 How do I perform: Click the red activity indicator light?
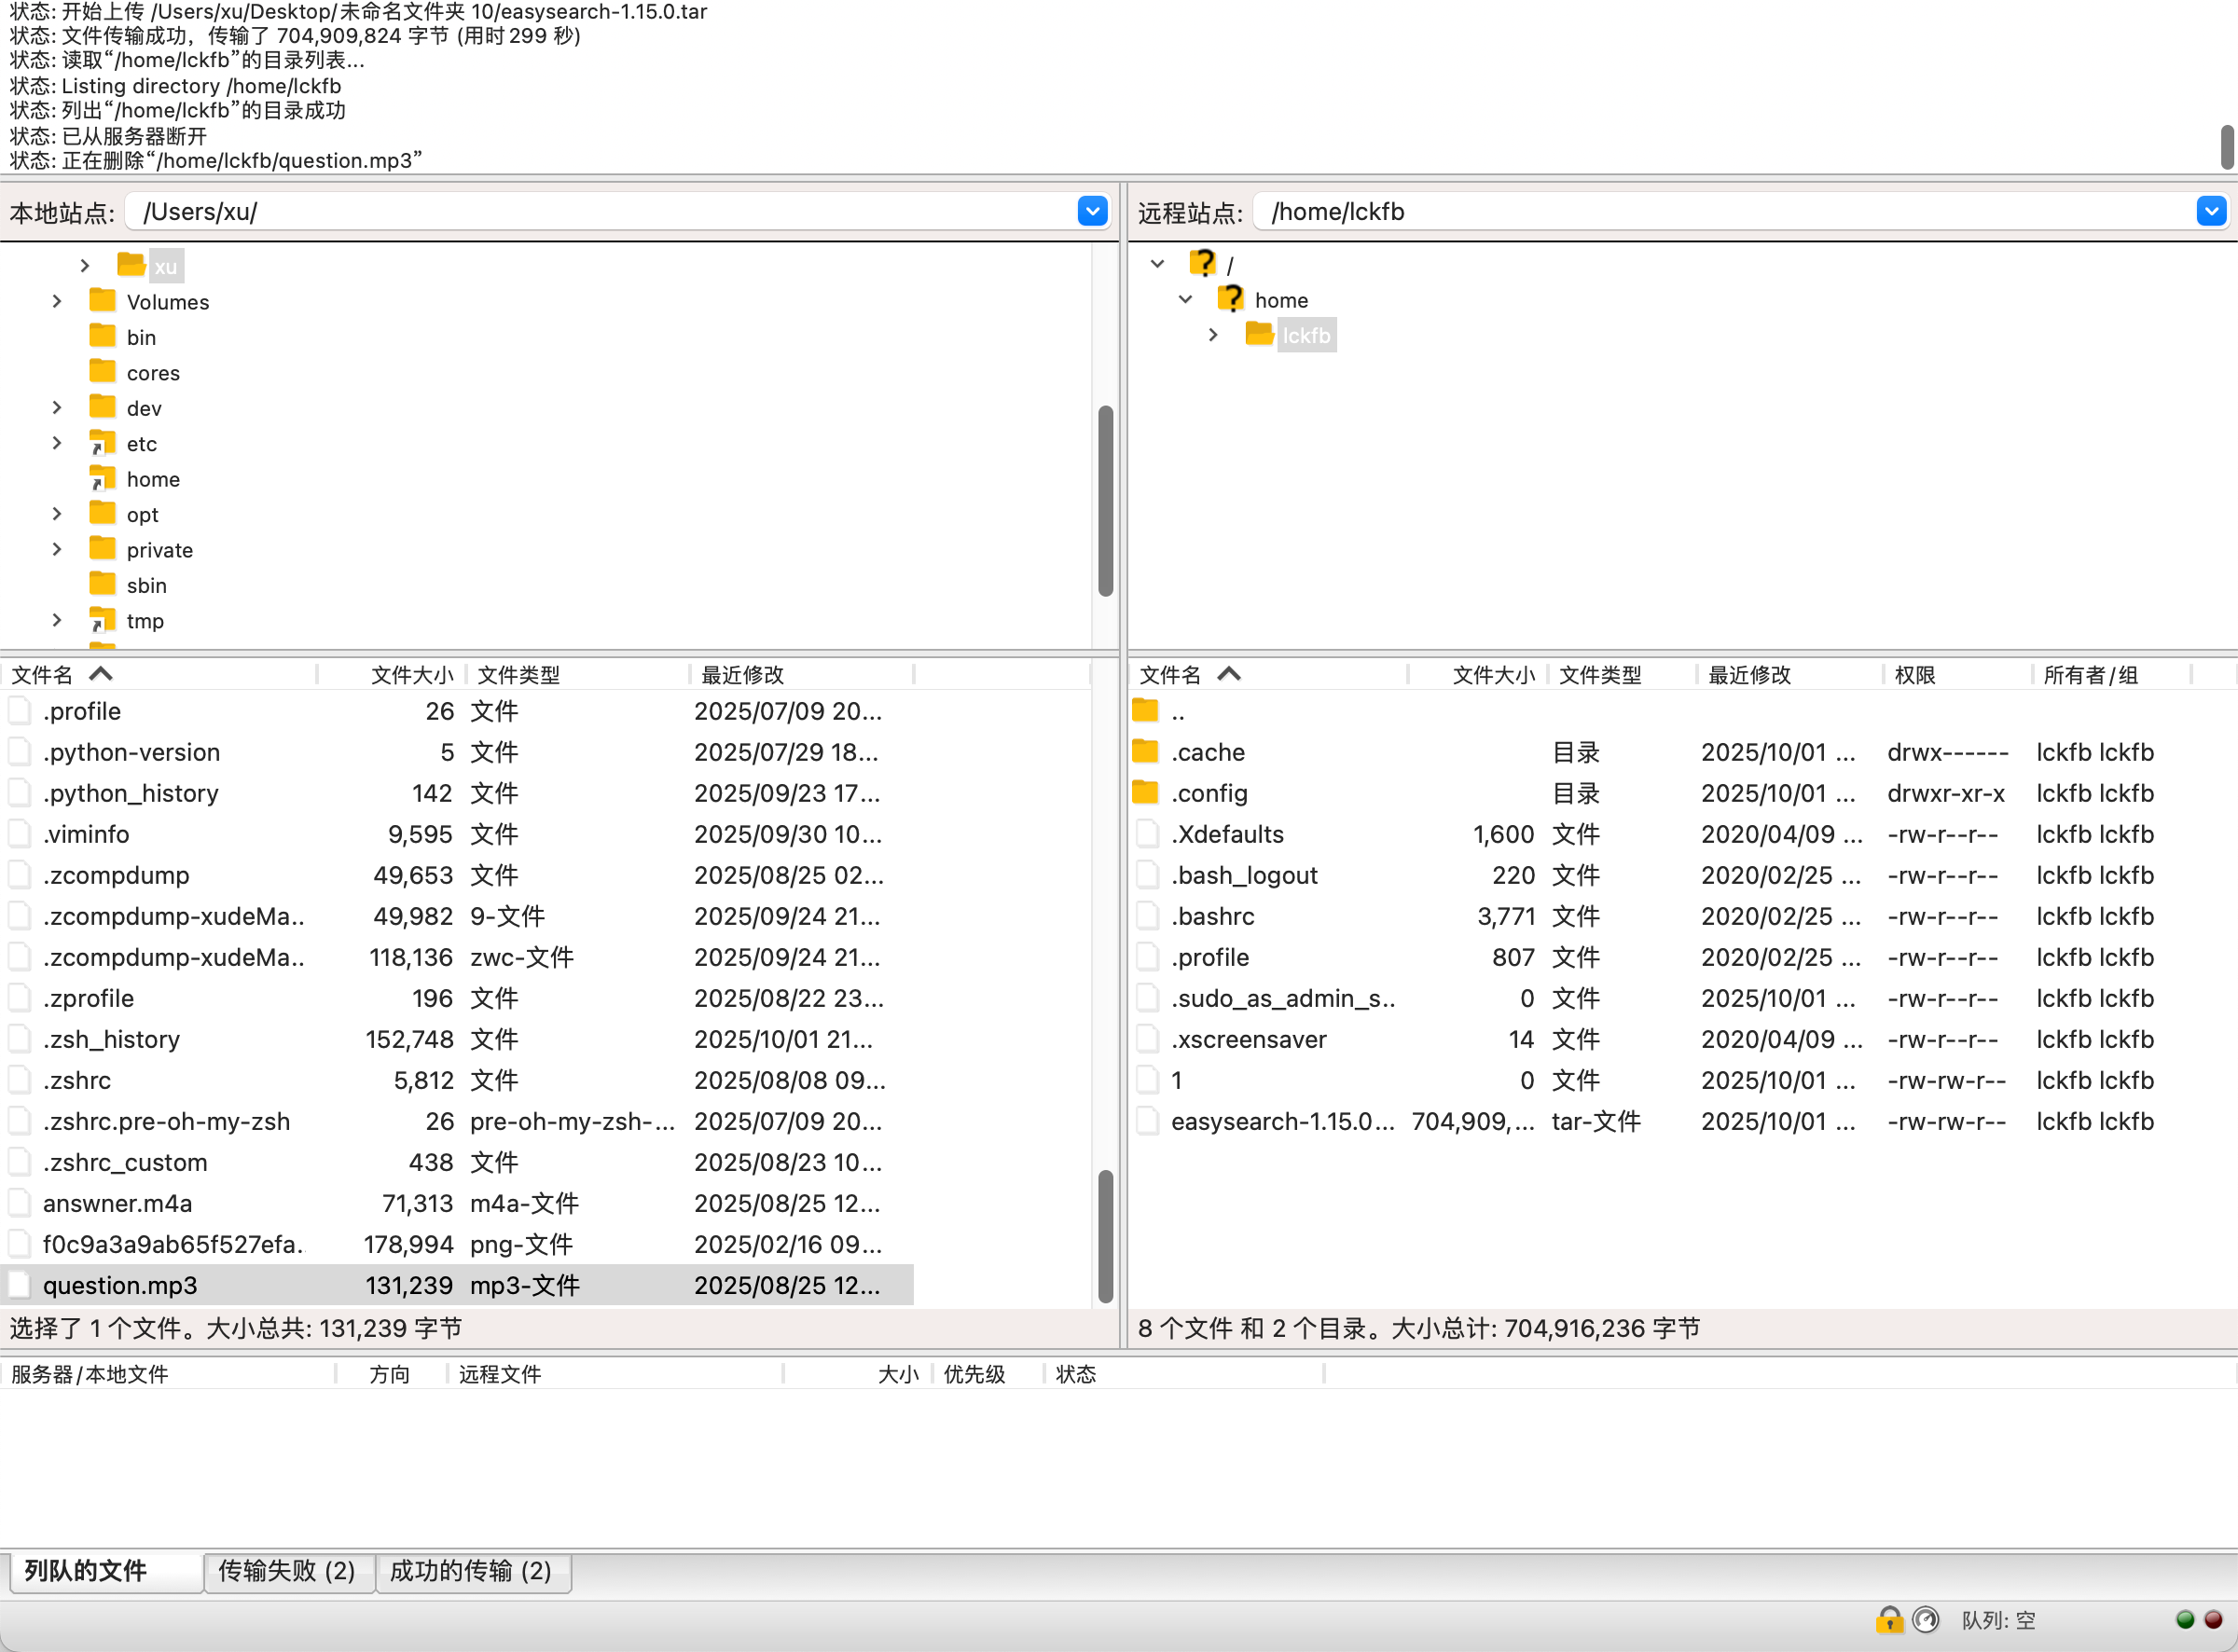coord(2213,1619)
